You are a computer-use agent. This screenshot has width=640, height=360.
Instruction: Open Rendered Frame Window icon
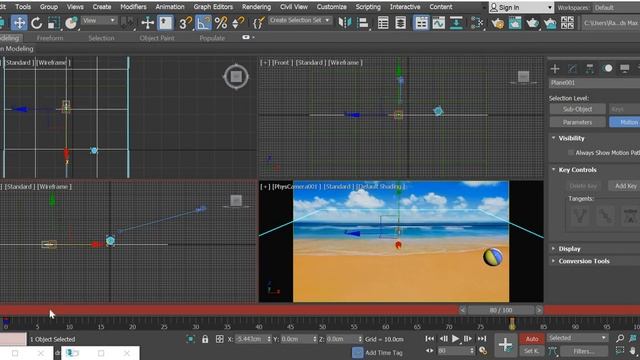click(x=515, y=23)
